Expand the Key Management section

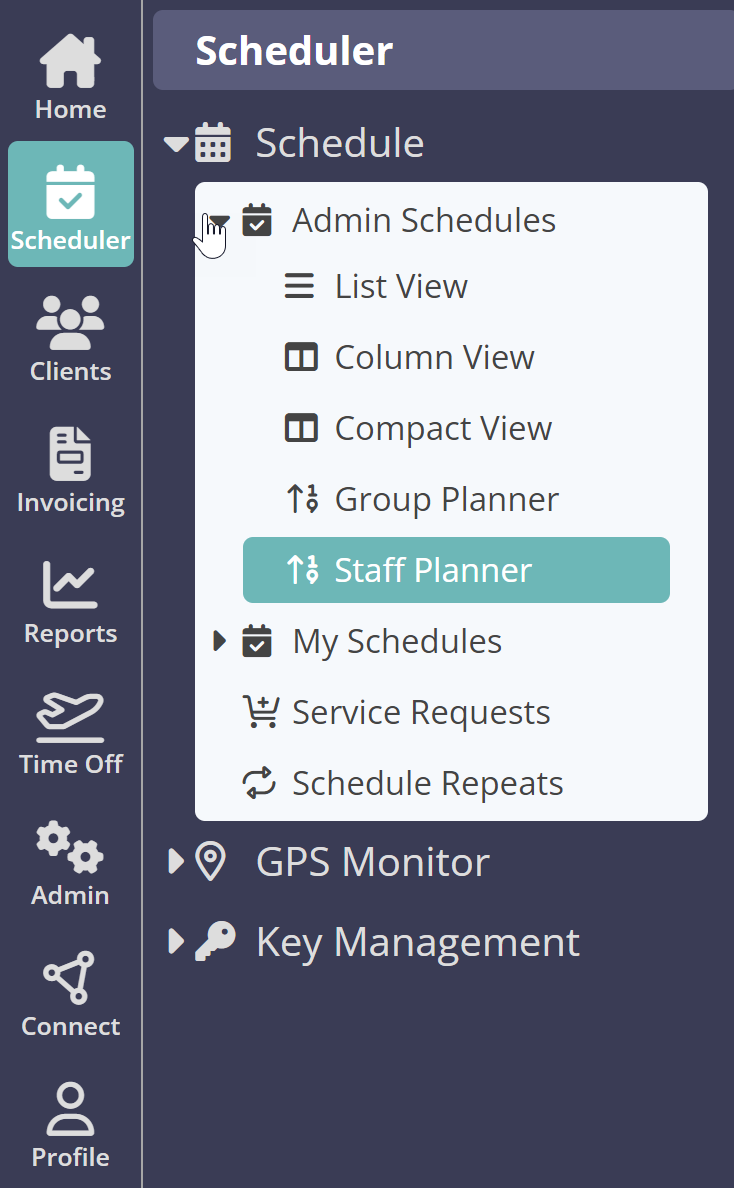click(x=176, y=941)
